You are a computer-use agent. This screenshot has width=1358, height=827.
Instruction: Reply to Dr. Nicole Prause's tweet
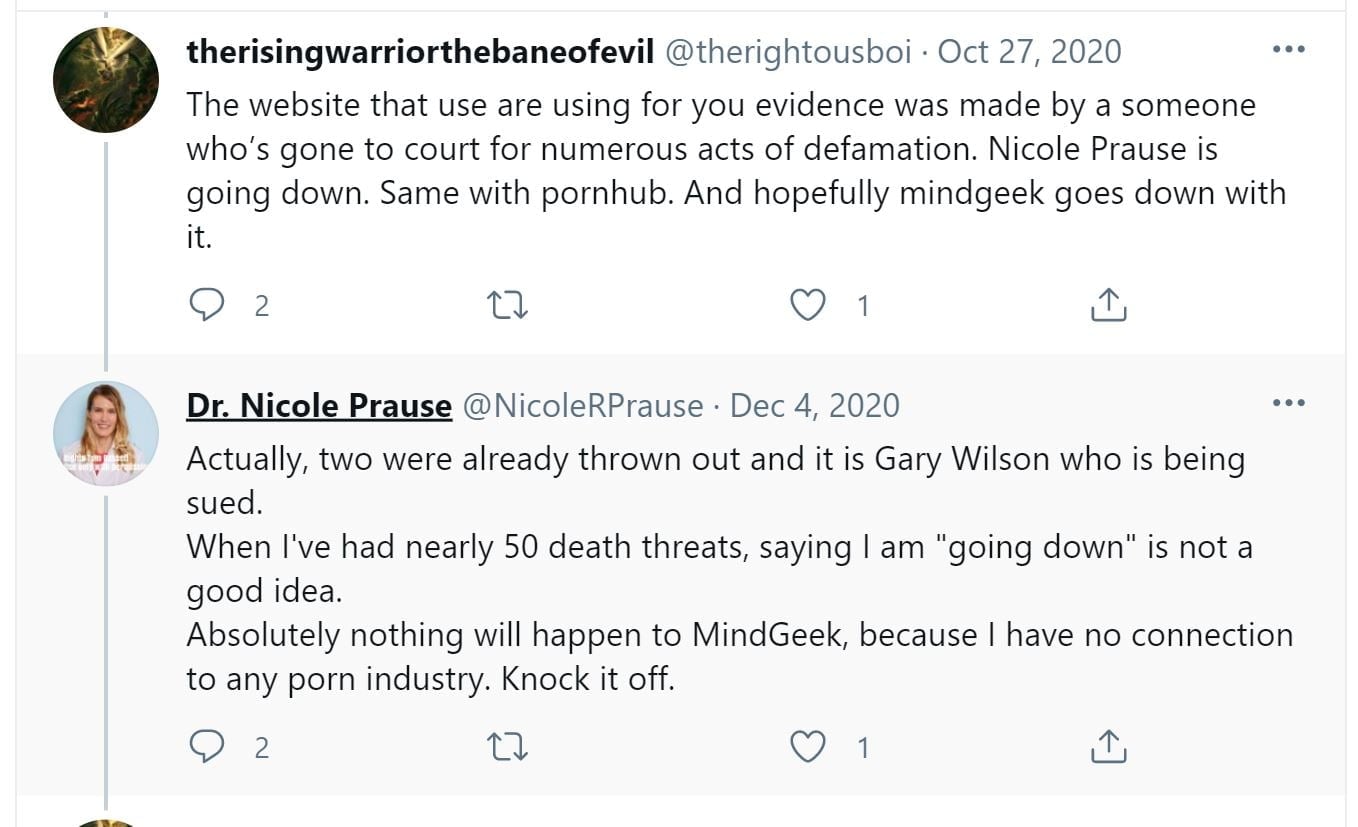click(206, 747)
